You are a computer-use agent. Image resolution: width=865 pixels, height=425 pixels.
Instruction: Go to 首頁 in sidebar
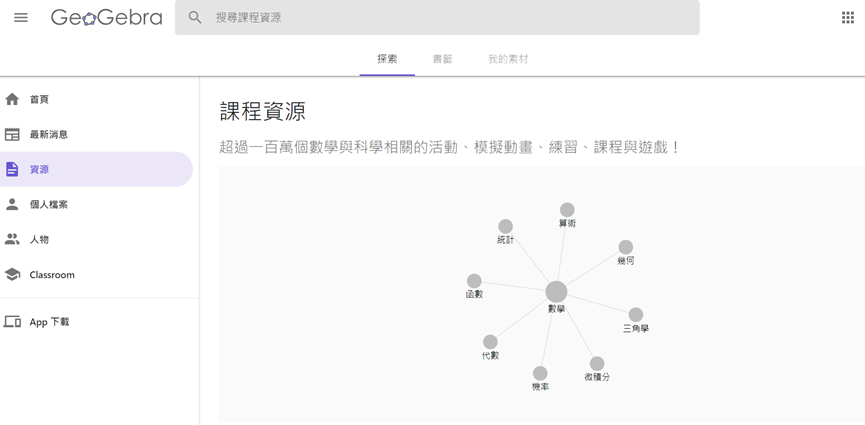(97, 99)
